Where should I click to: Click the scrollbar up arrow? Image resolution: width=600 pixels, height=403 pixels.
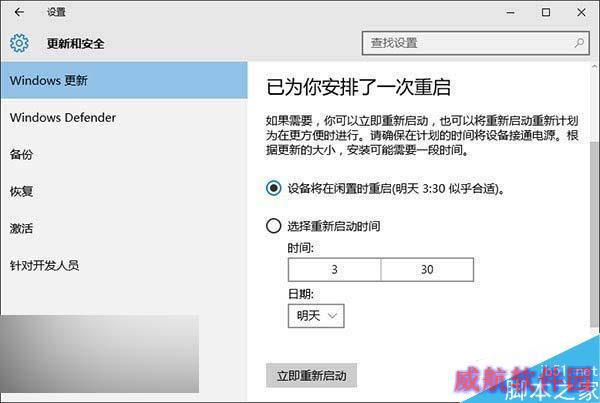[x=595, y=67]
